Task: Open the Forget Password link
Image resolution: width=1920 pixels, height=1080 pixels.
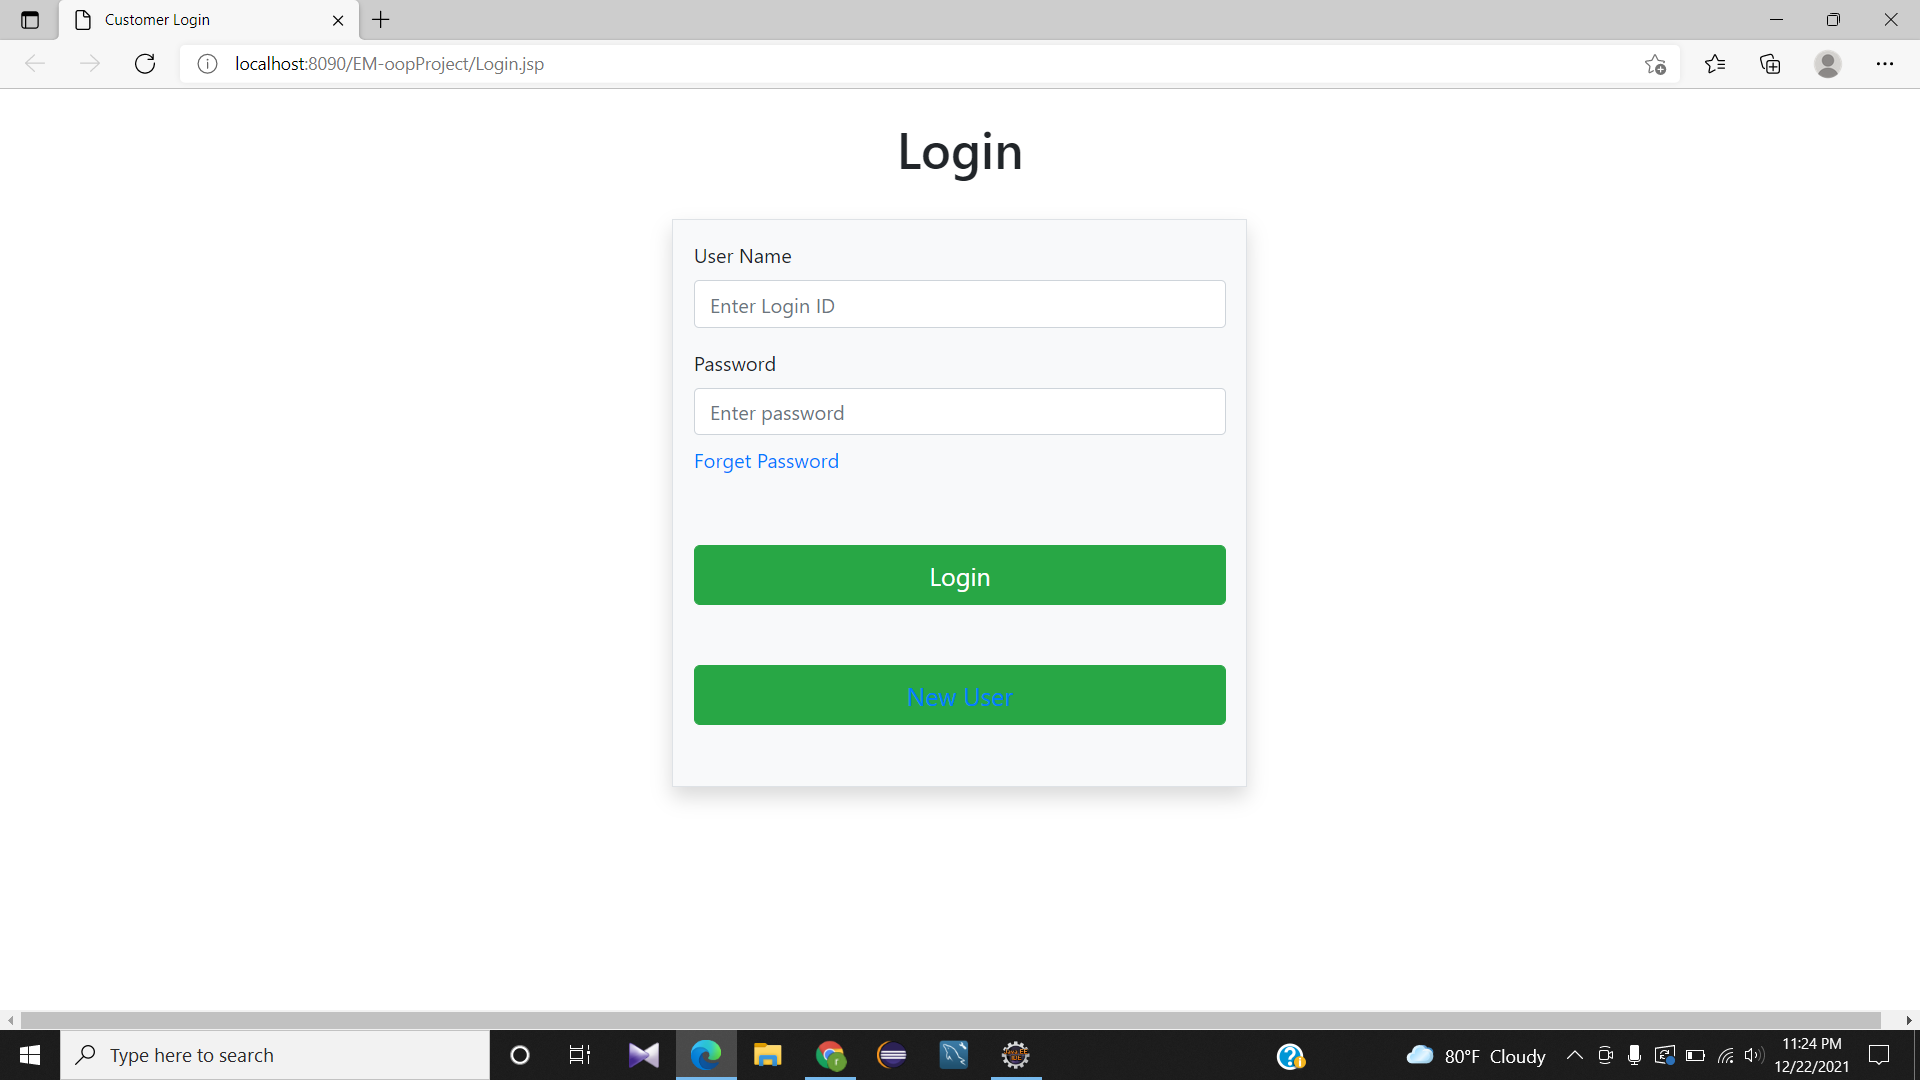Action: [766, 461]
